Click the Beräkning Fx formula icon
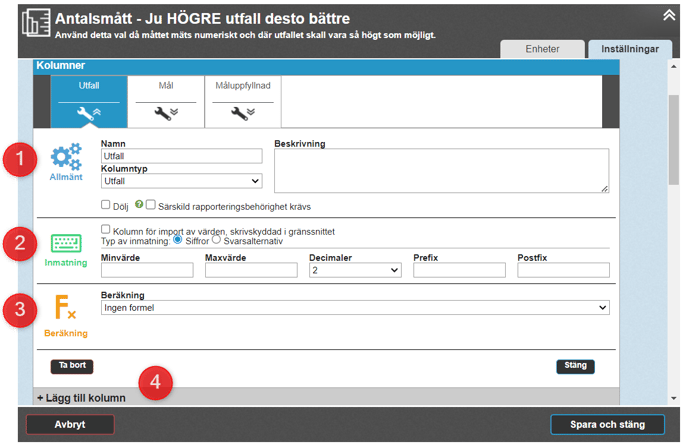Image resolution: width=686 pixels, height=448 pixels. click(65, 309)
